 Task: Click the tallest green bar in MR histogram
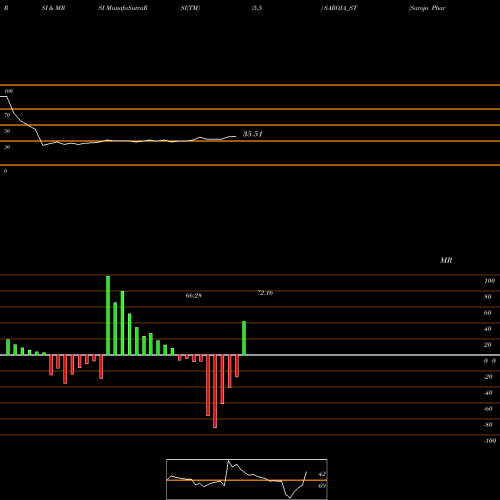(108, 315)
